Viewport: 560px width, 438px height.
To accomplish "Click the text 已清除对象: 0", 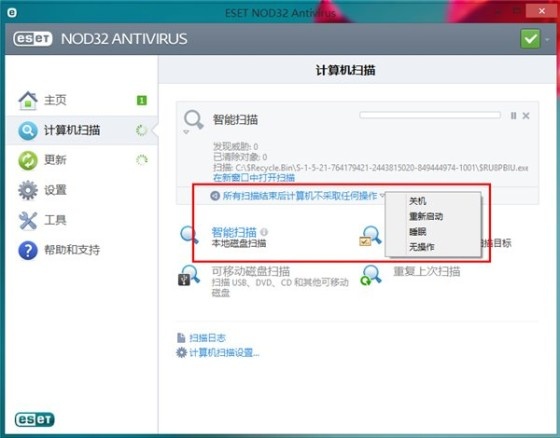I will coord(240,157).
